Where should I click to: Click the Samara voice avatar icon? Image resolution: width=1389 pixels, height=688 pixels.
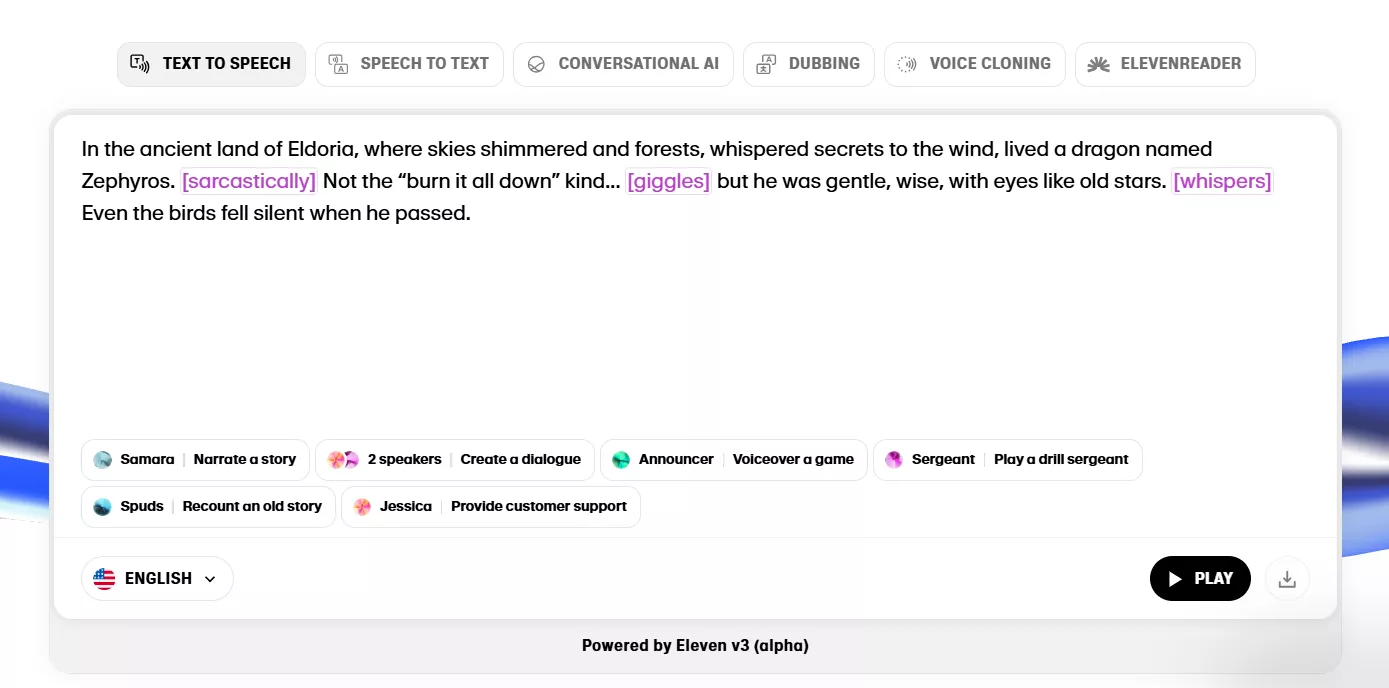pos(102,460)
